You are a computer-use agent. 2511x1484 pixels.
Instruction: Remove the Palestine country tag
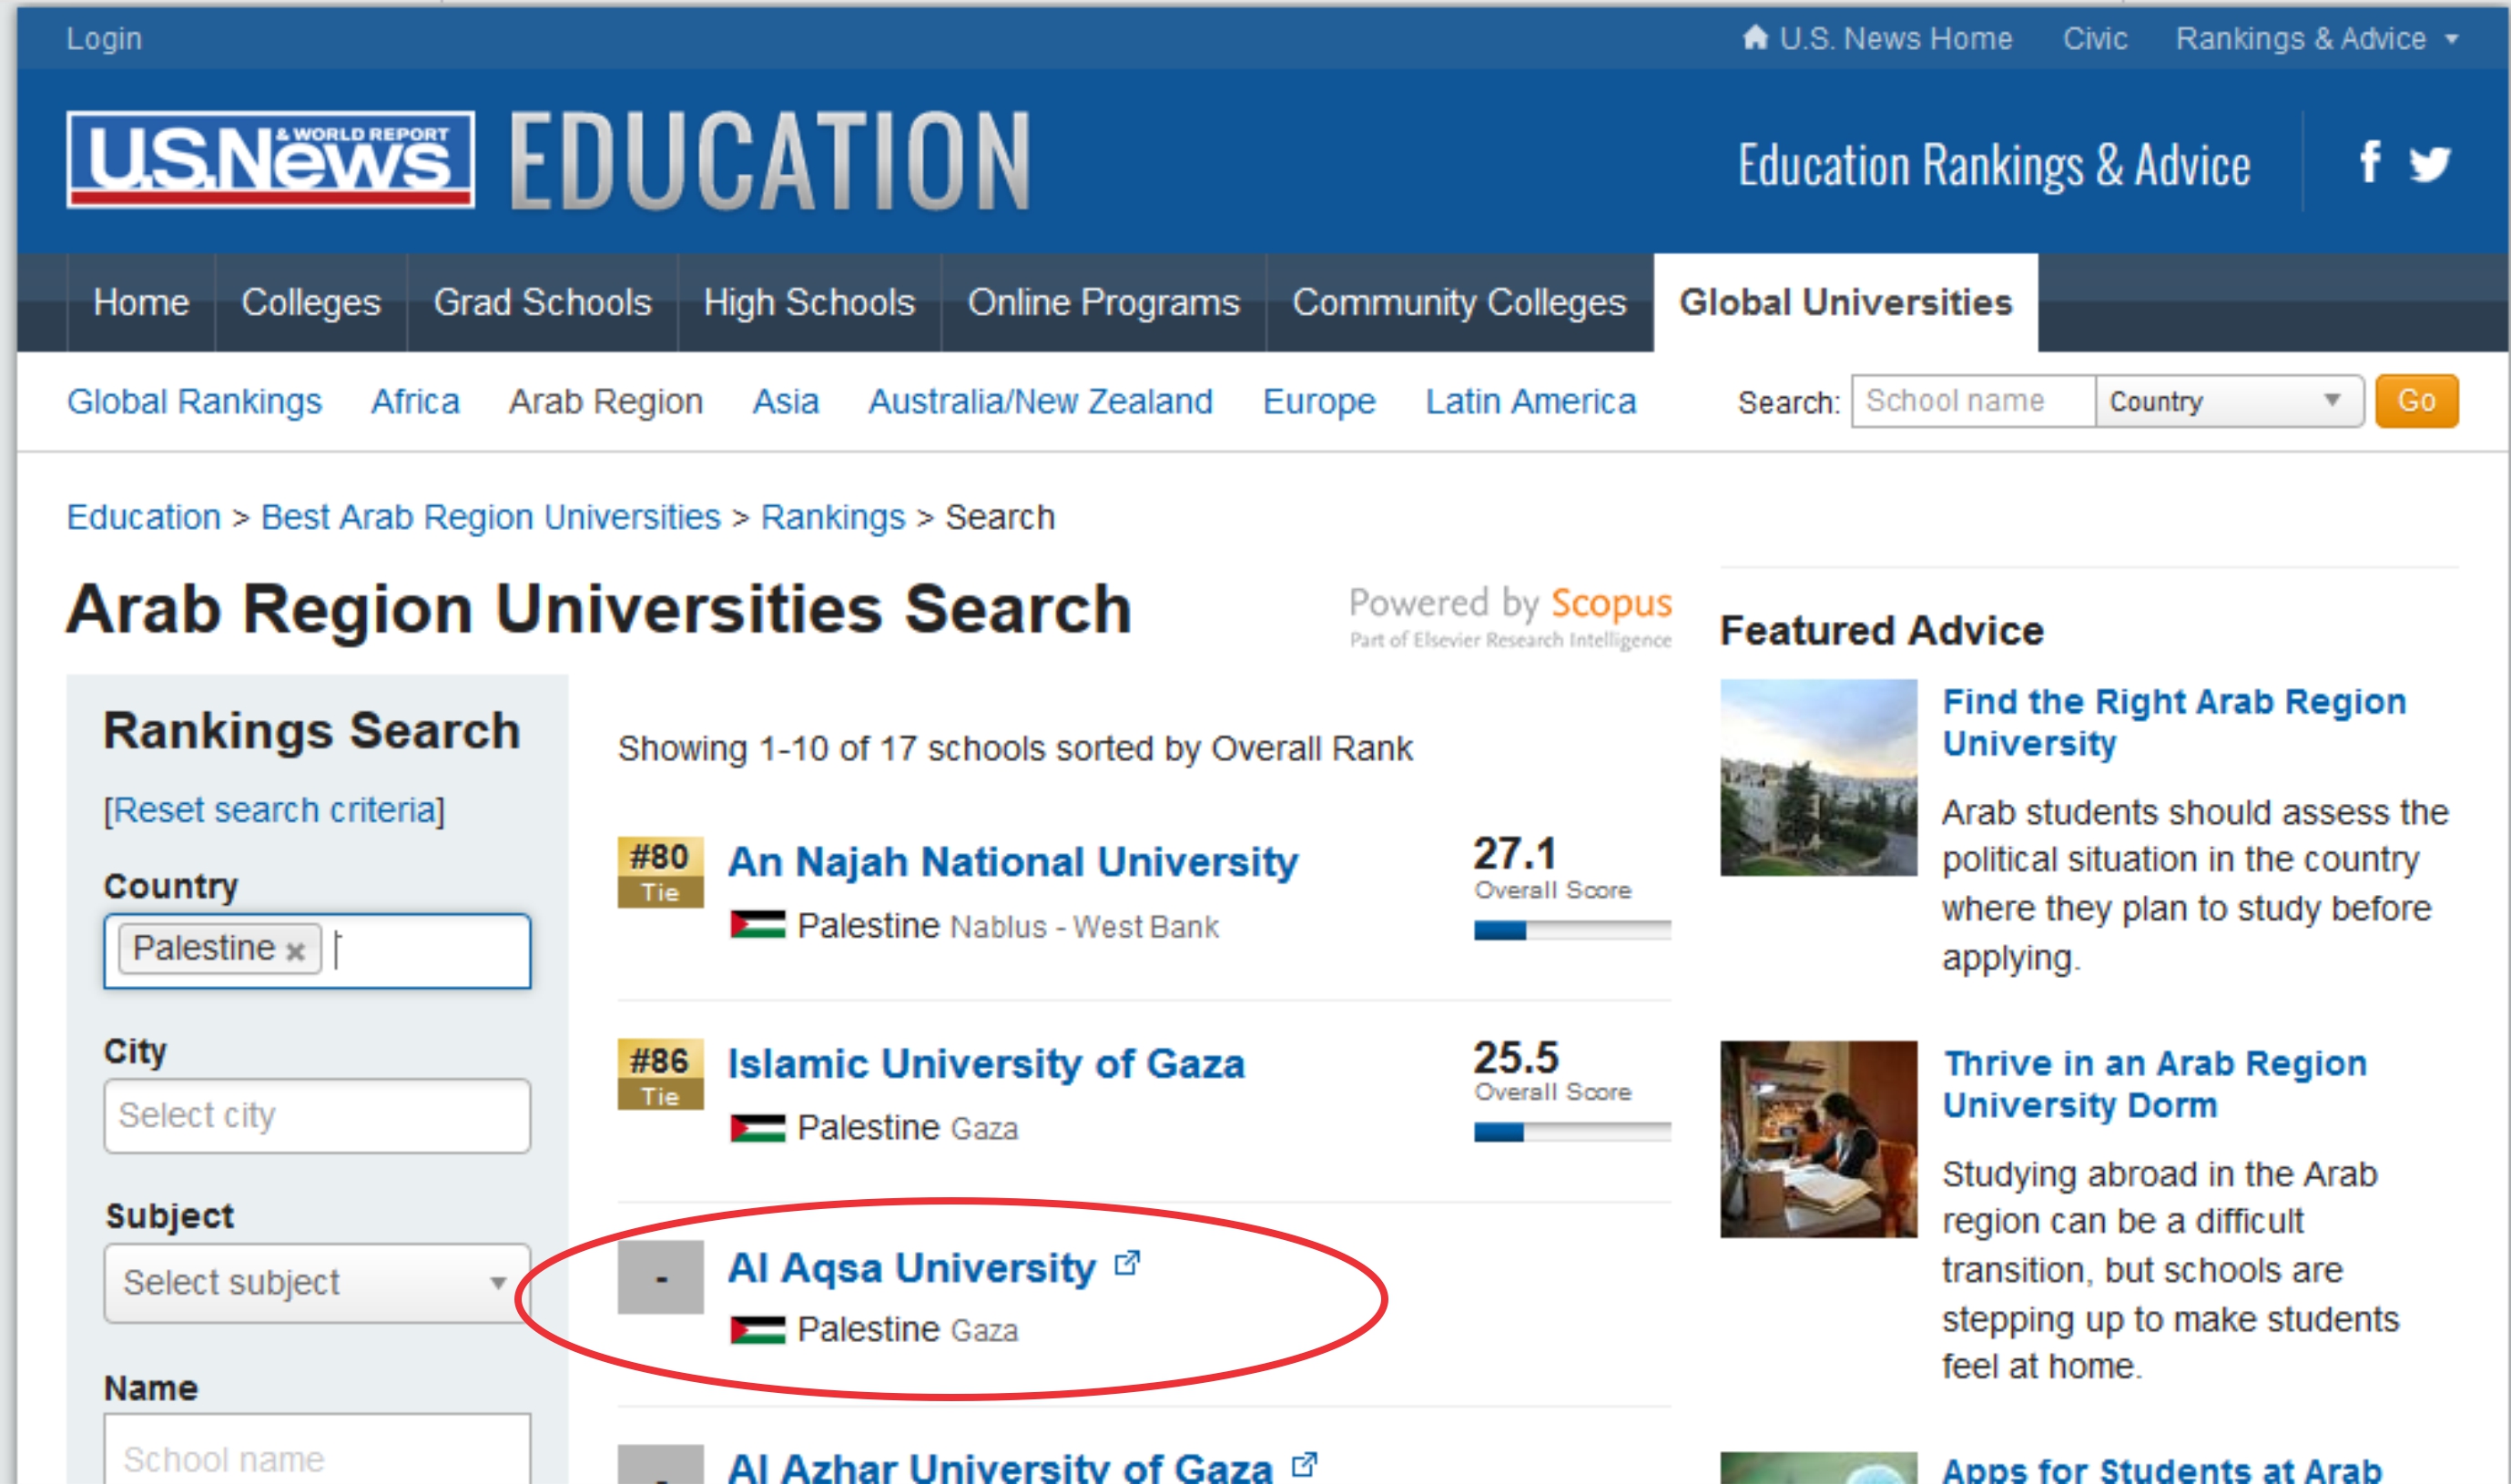pyautogui.click(x=295, y=951)
